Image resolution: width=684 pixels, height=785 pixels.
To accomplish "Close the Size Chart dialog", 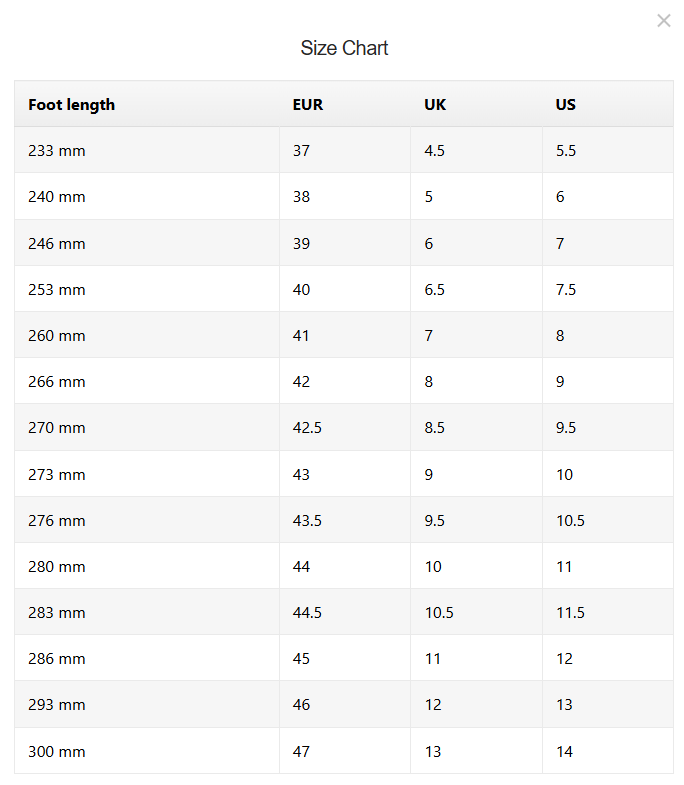I will click(663, 21).
